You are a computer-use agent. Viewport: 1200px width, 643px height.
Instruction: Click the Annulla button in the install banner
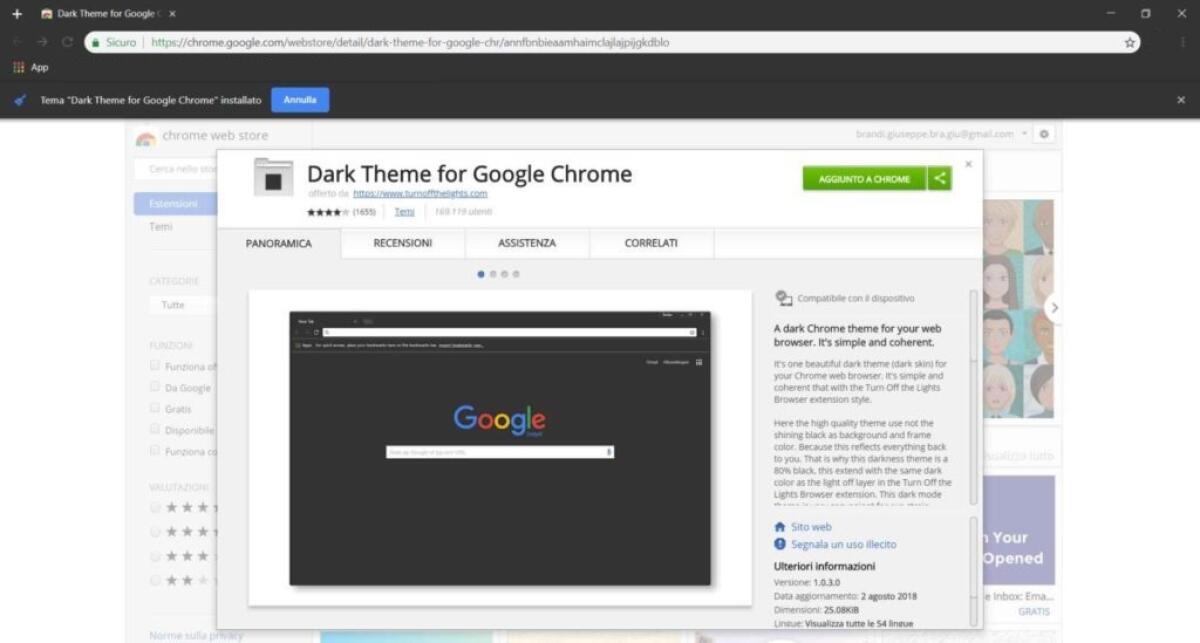click(299, 100)
